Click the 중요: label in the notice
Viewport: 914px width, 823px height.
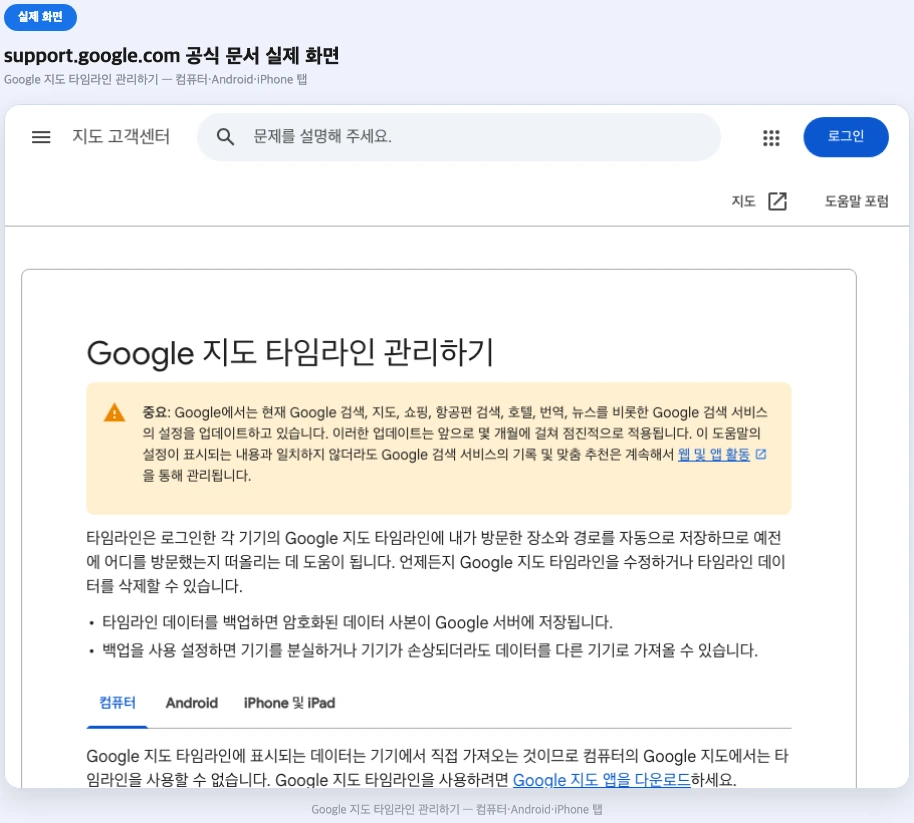[x=156, y=412]
